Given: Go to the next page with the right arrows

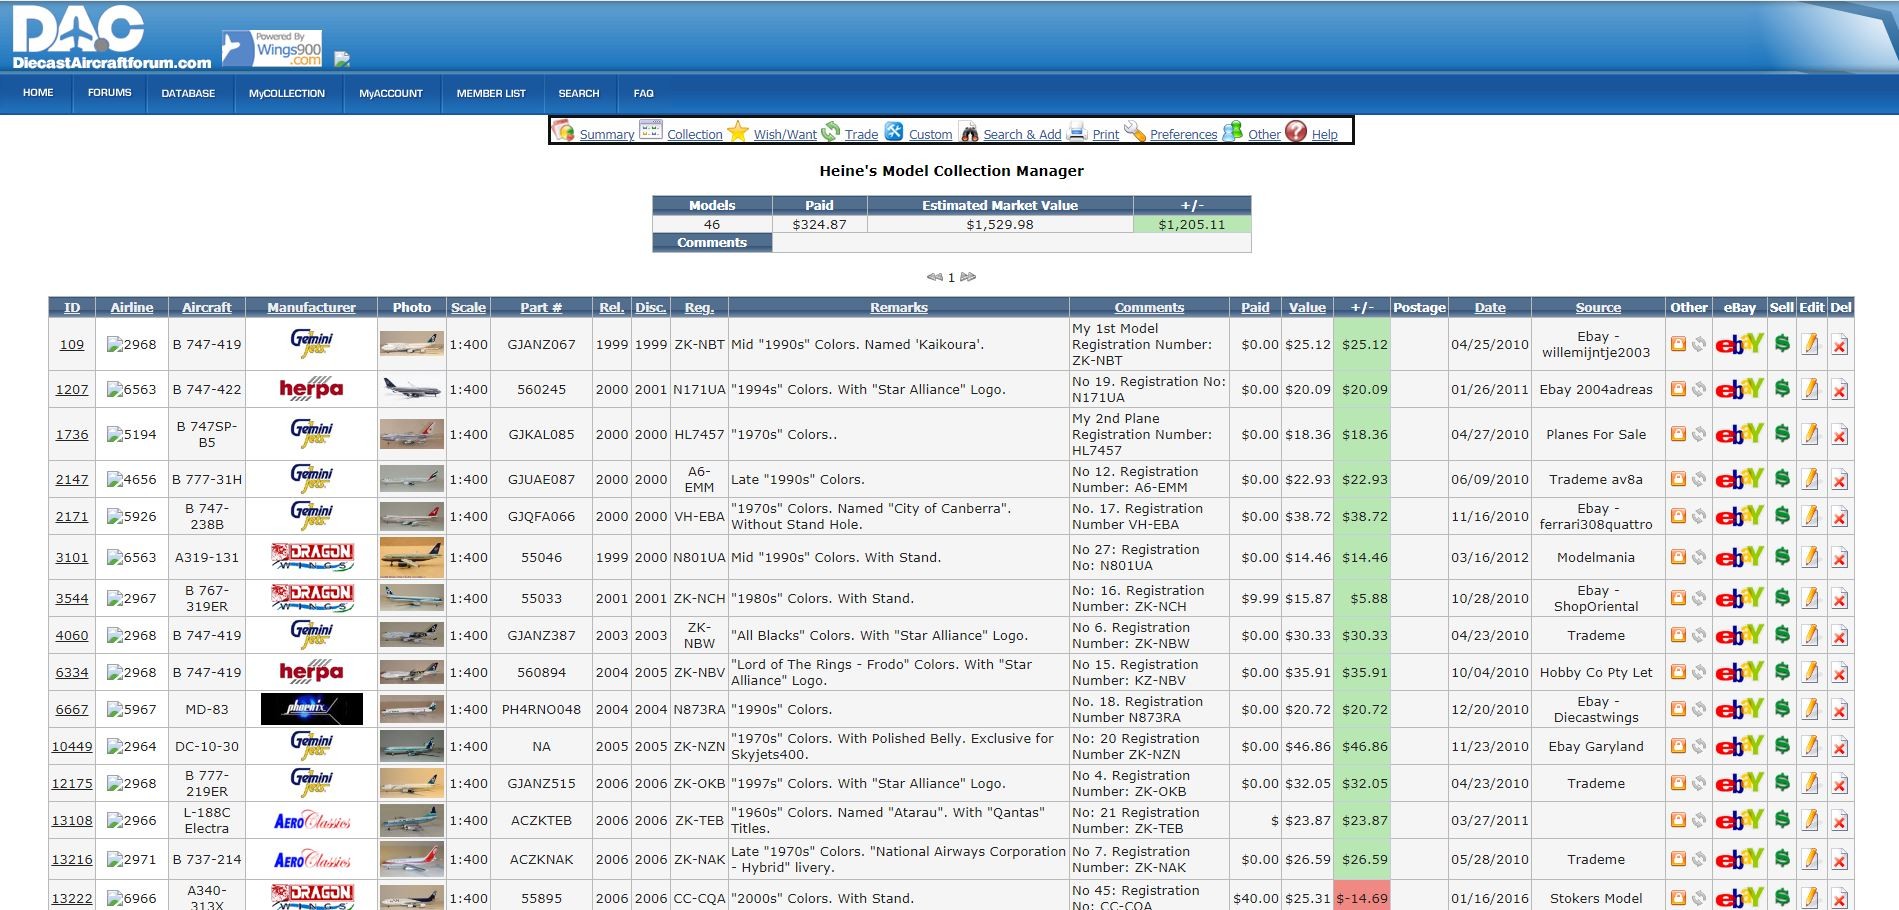Looking at the screenshot, I should click(x=968, y=277).
